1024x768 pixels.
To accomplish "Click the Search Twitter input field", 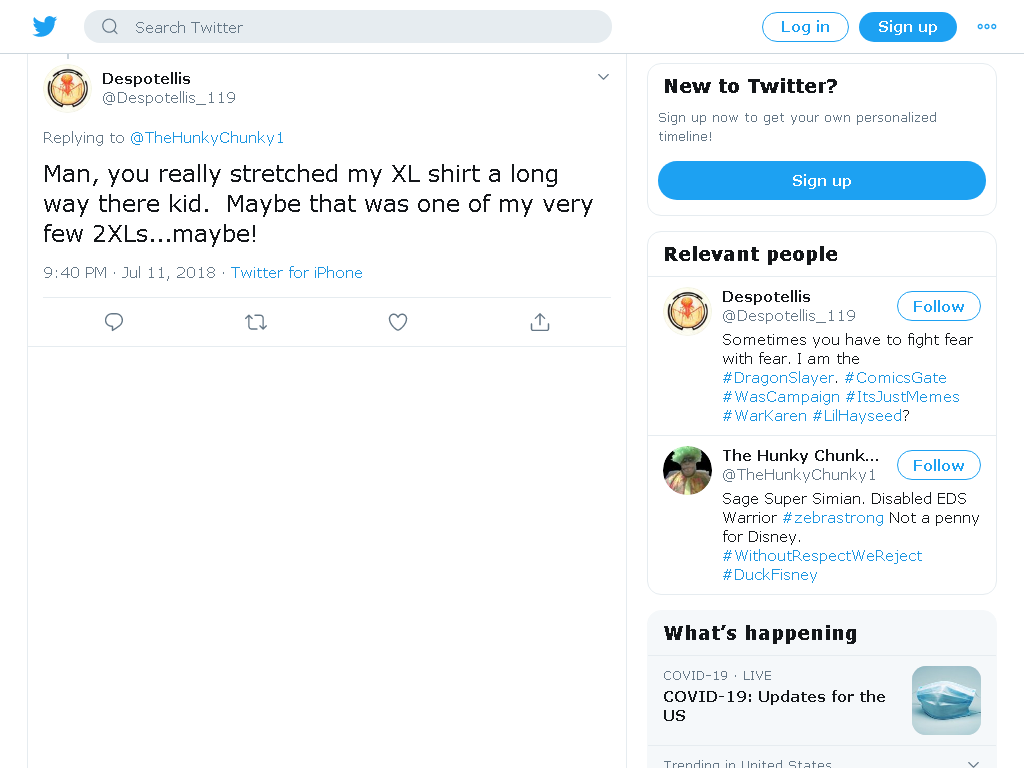I will click(x=348, y=27).
